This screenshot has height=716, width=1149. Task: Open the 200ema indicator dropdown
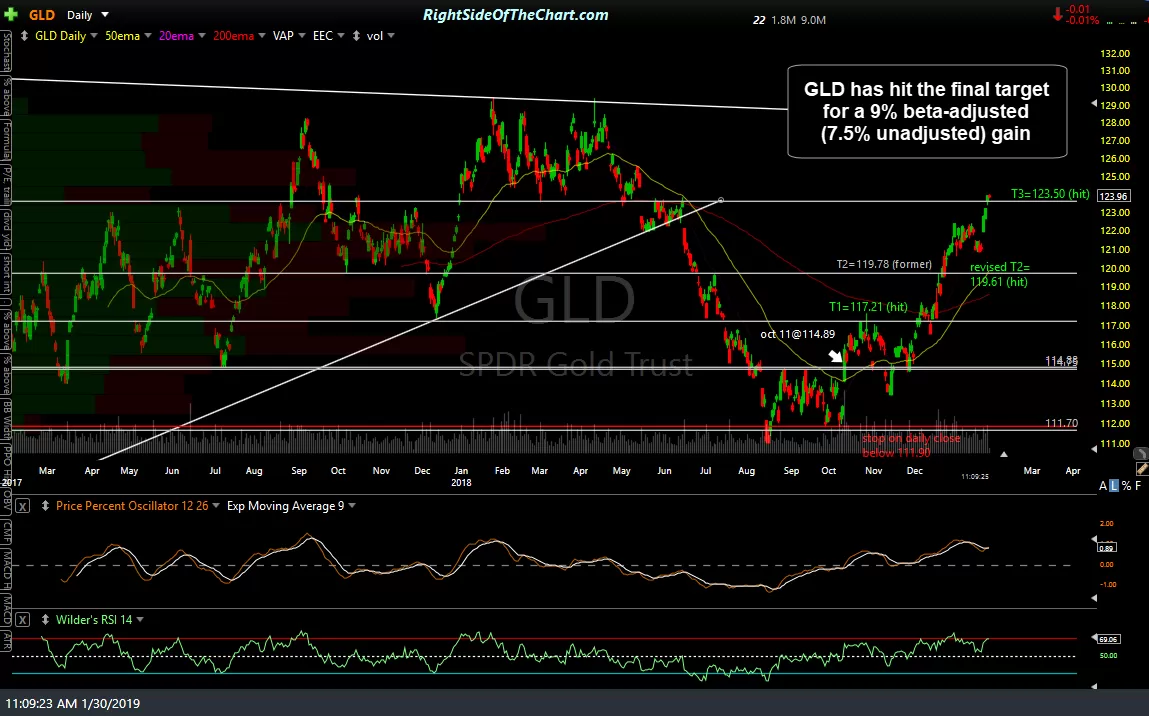262,36
